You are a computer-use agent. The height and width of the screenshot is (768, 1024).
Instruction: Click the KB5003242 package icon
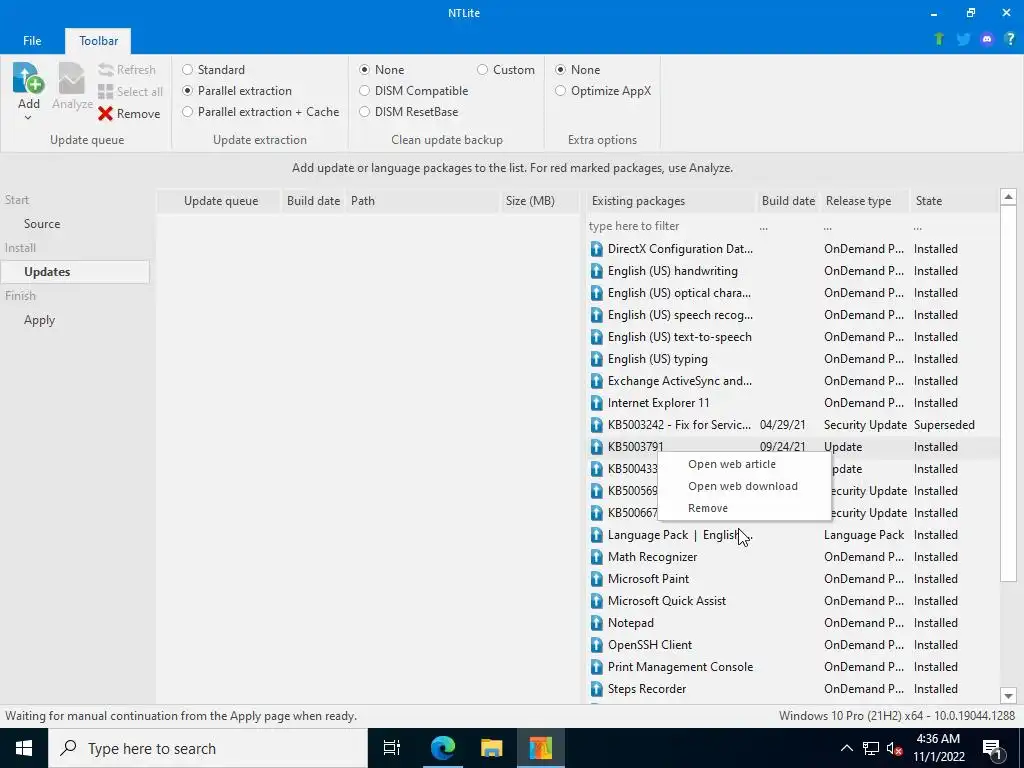(x=596, y=425)
